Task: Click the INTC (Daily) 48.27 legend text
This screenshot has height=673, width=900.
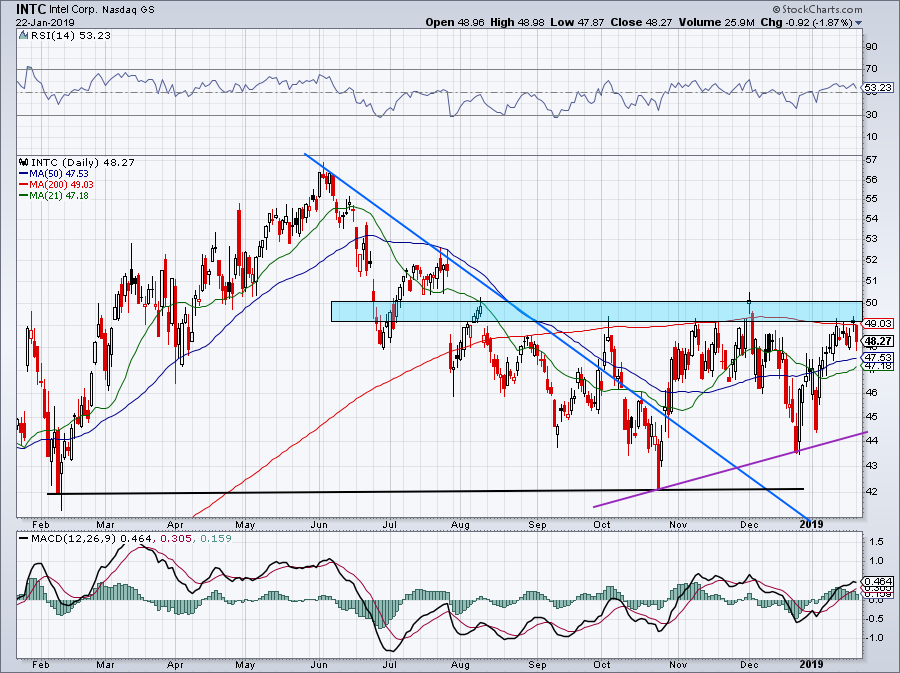Action: click(82, 162)
